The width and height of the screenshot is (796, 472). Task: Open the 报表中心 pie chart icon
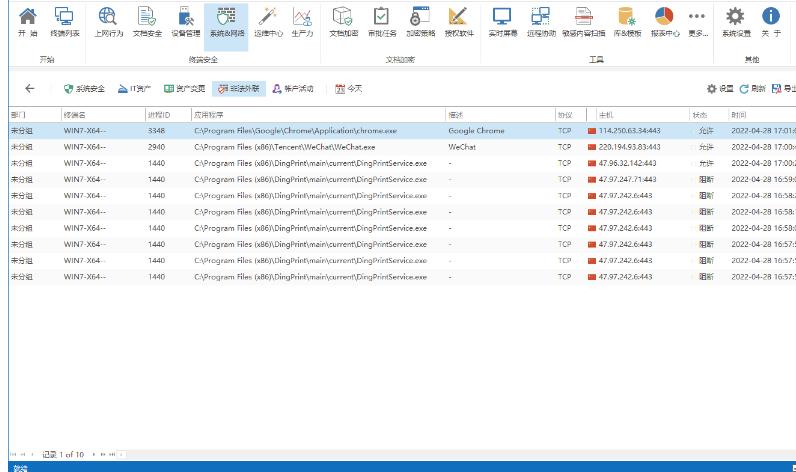click(664, 22)
